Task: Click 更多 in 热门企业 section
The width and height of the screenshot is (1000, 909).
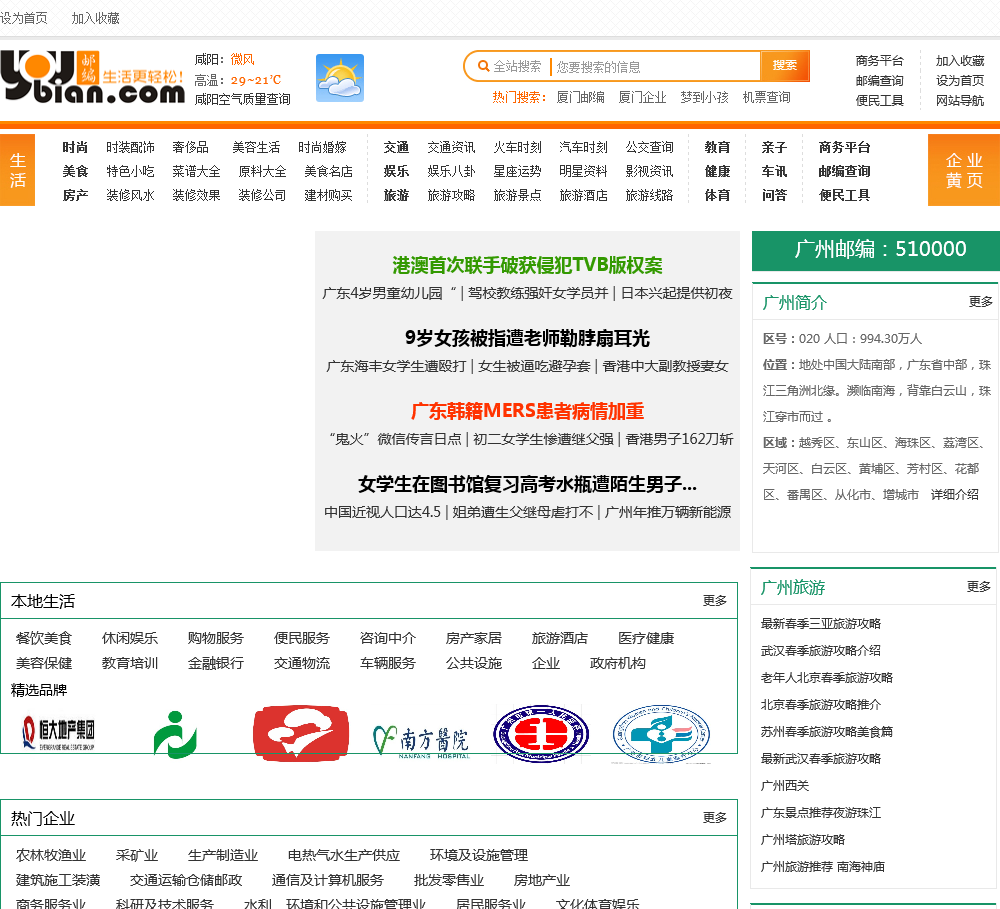Action: (714, 817)
